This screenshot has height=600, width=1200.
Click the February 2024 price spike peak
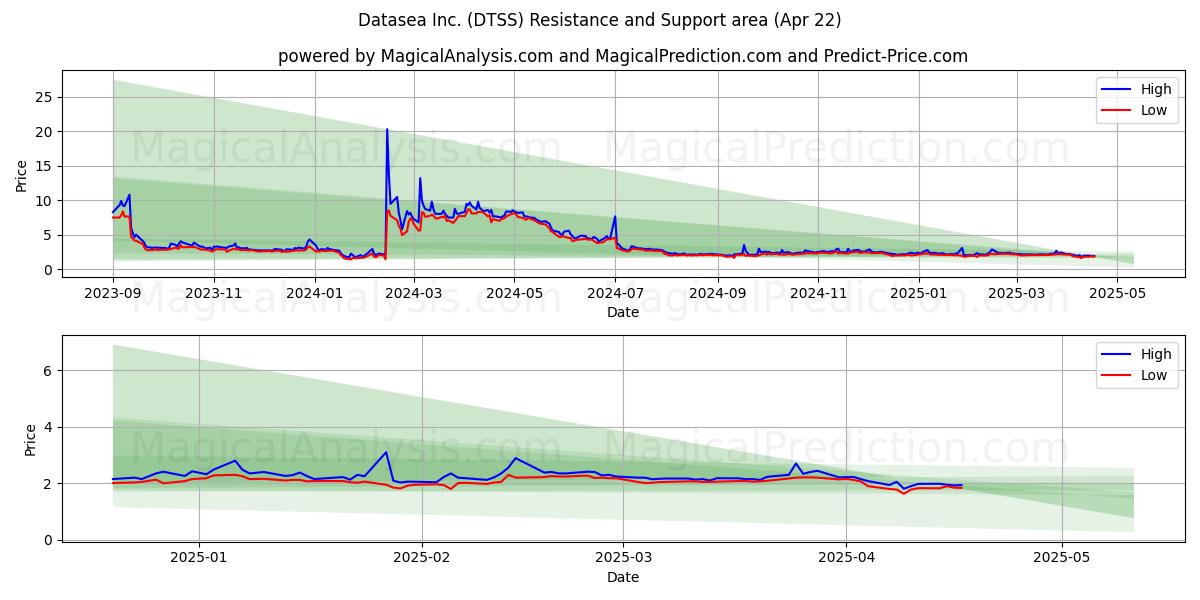coord(387,129)
